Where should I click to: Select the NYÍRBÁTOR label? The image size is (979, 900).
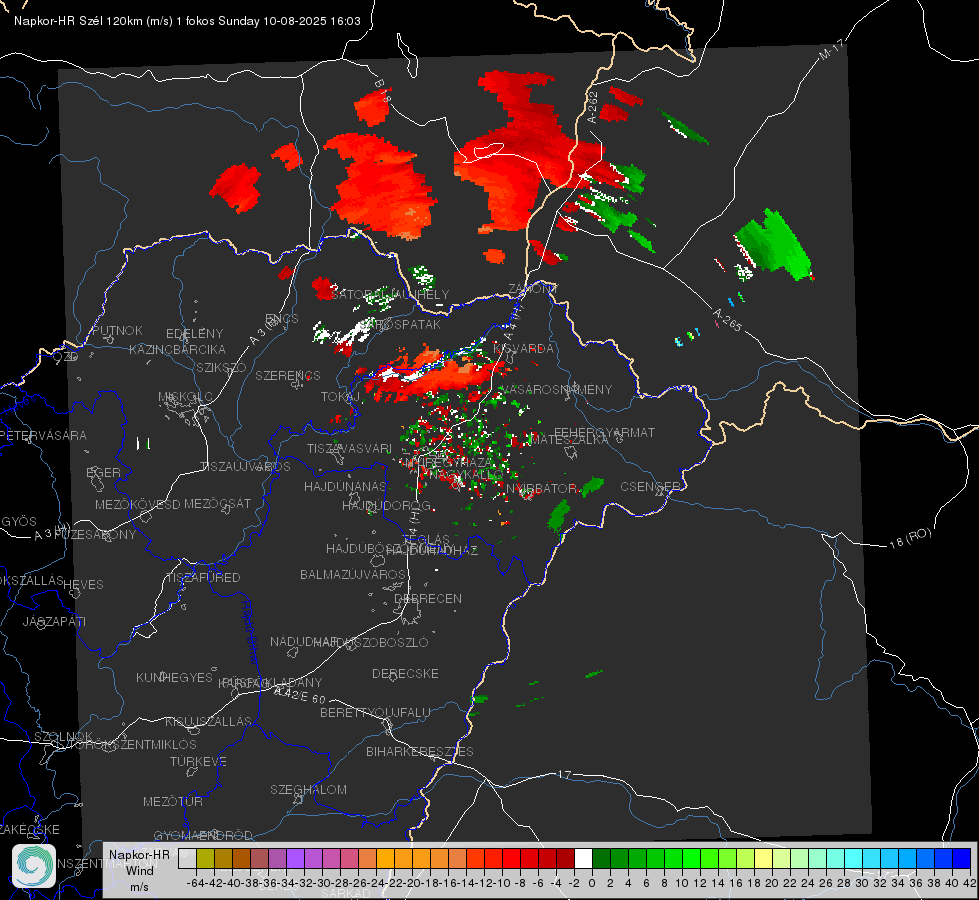pos(541,489)
